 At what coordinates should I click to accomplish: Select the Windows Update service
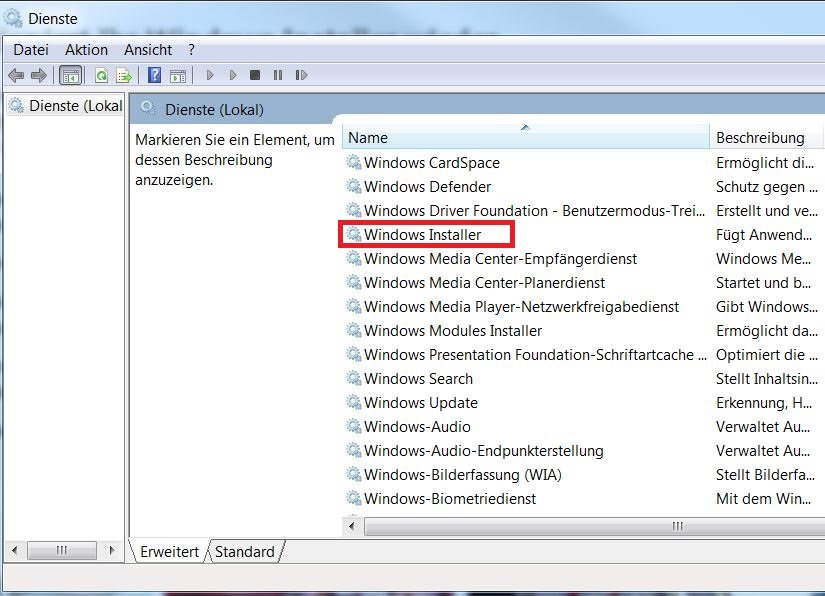coord(419,402)
